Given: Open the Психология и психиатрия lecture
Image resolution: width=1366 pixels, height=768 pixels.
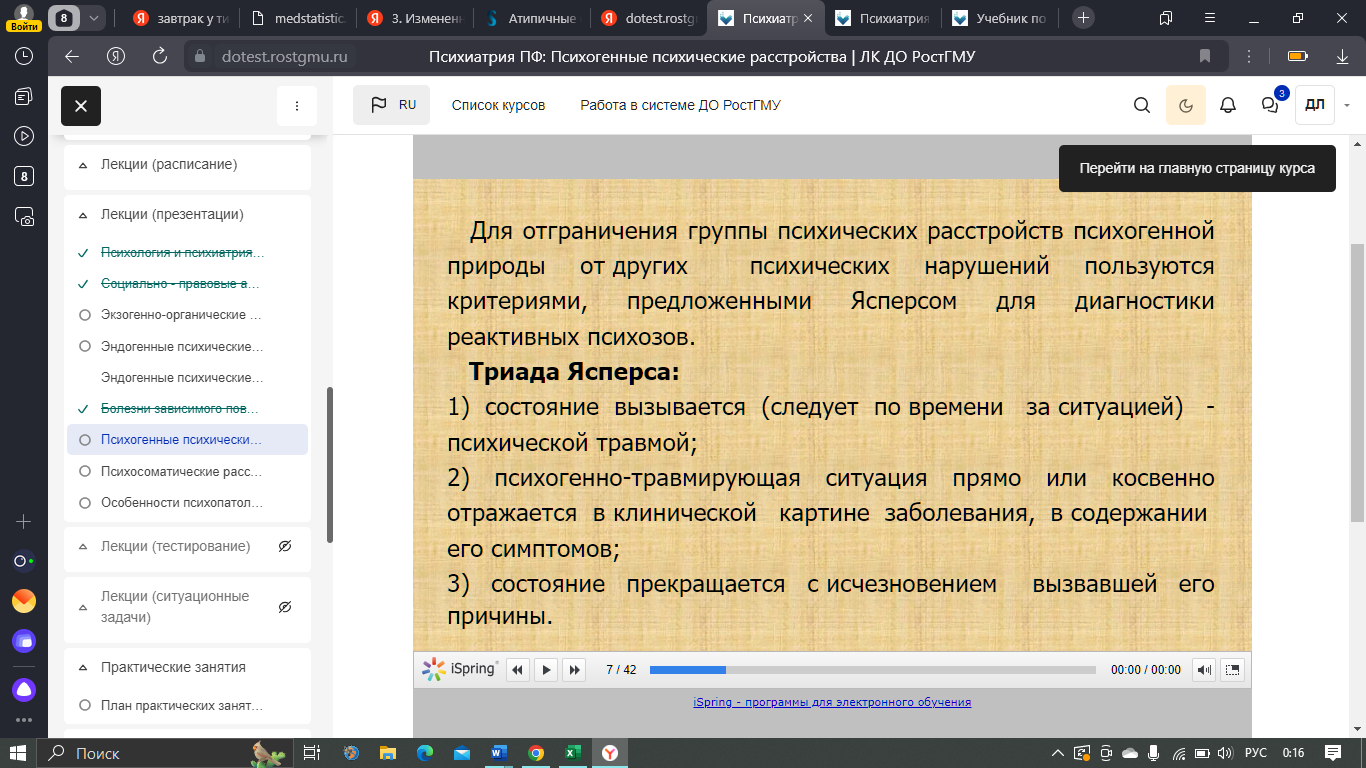Looking at the screenshot, I should click(x=183, y=253).
